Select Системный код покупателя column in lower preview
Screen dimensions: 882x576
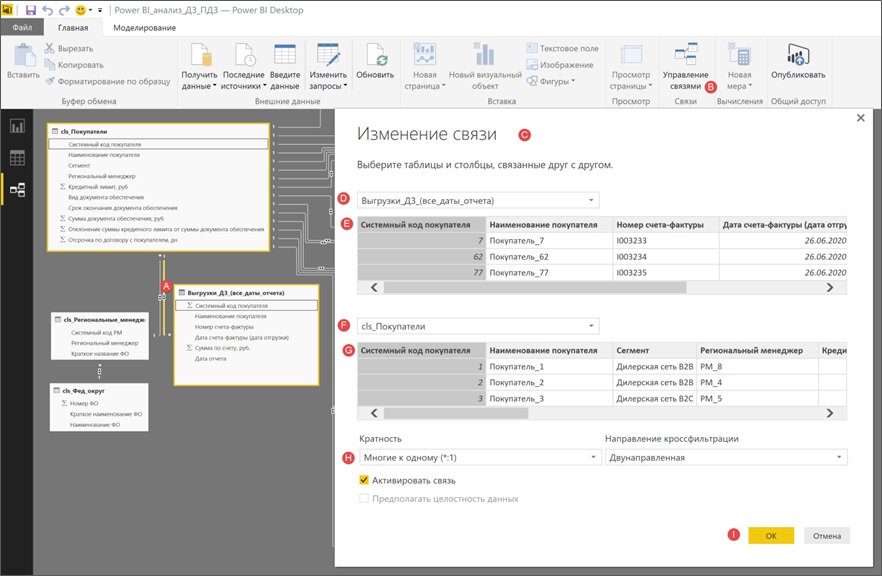(x=421, y=350)
